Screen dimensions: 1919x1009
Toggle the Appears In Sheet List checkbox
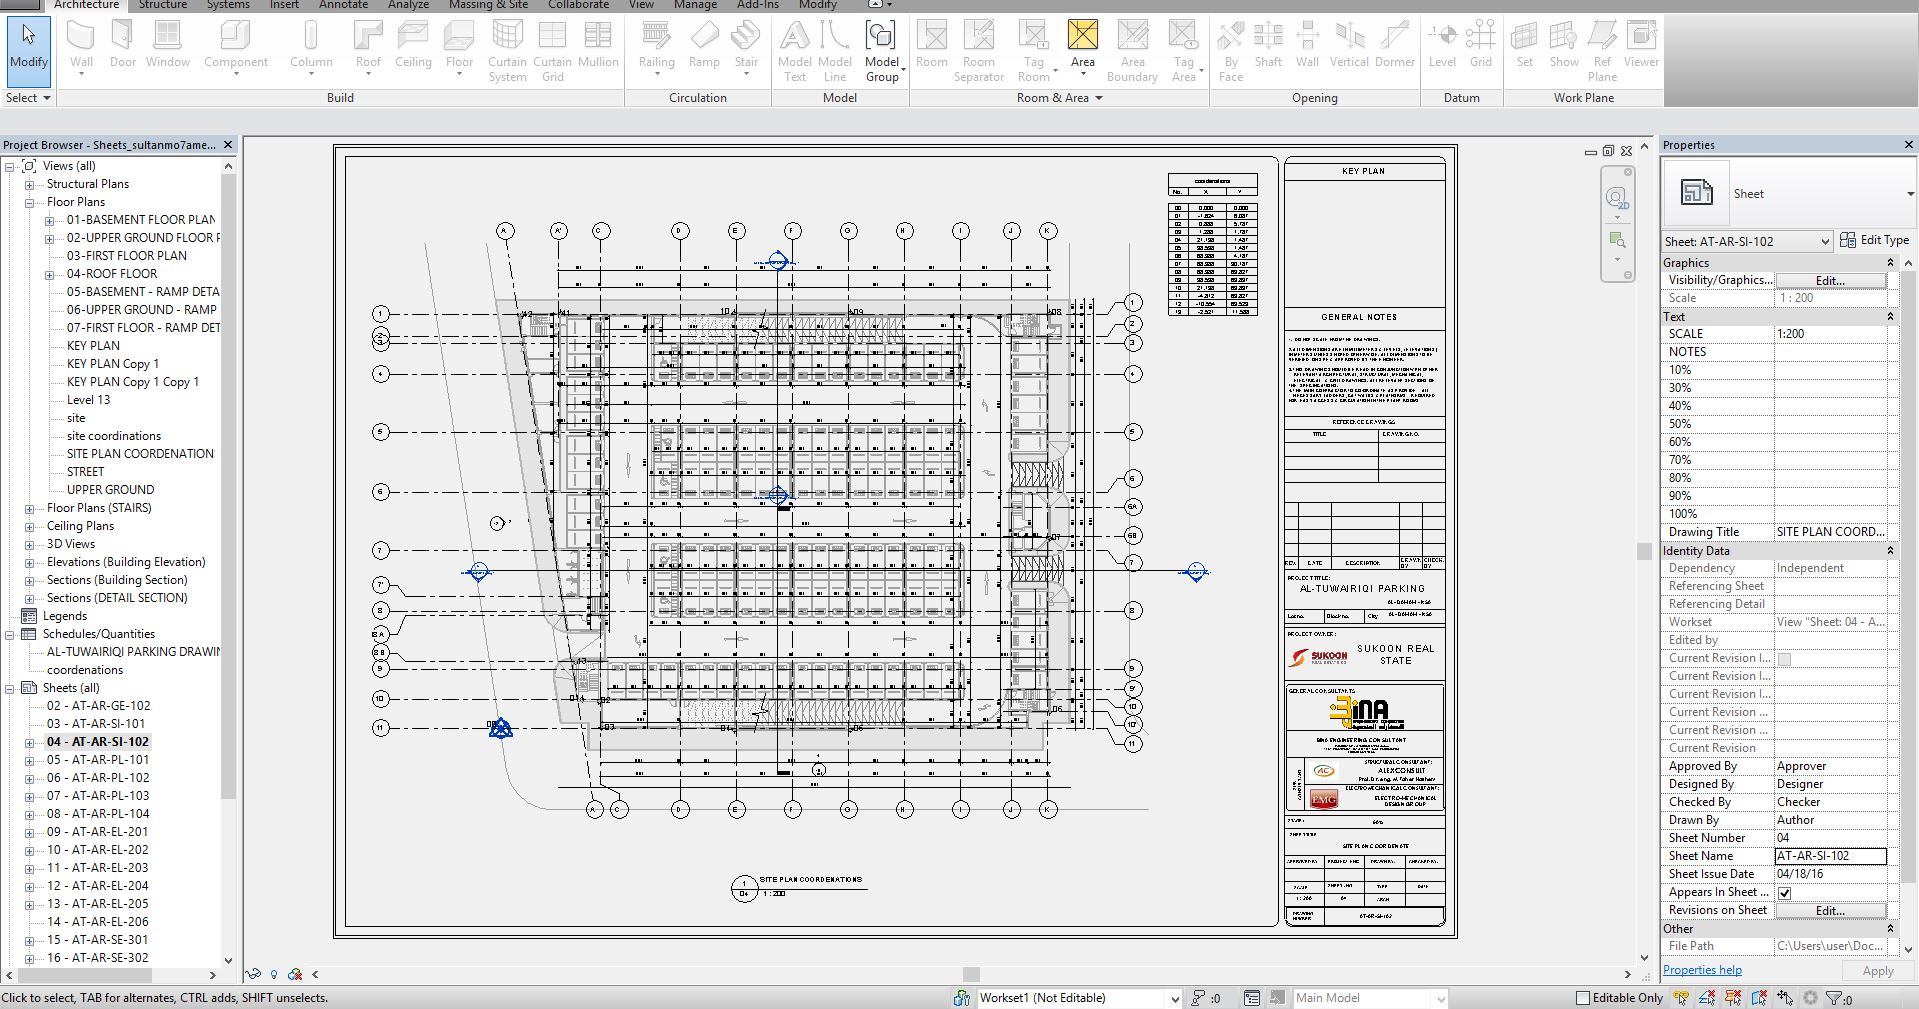[x=1785, y=893]
